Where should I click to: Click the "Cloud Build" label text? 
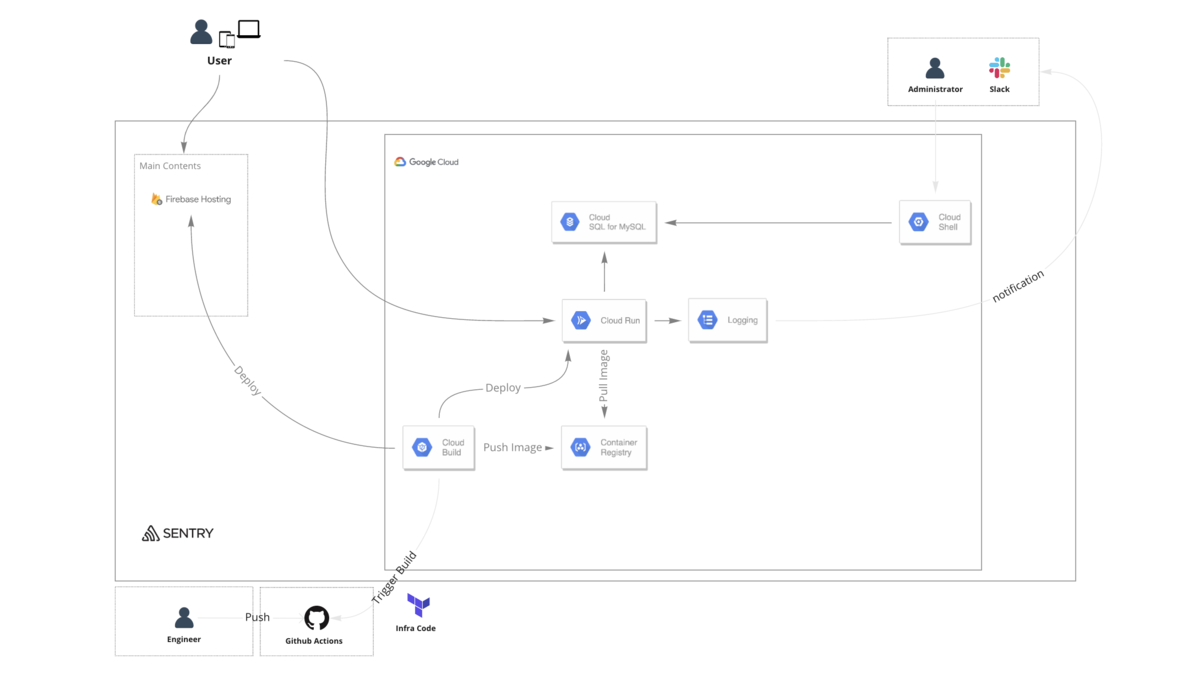point(452,447)
